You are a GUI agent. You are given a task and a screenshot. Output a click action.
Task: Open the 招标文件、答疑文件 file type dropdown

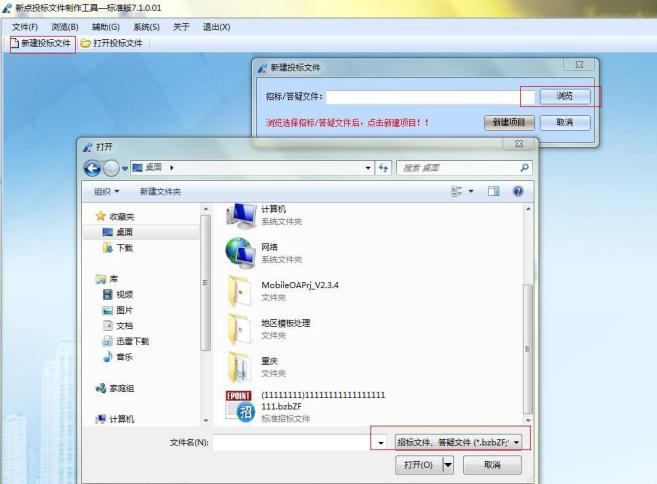tap(459, 443)
